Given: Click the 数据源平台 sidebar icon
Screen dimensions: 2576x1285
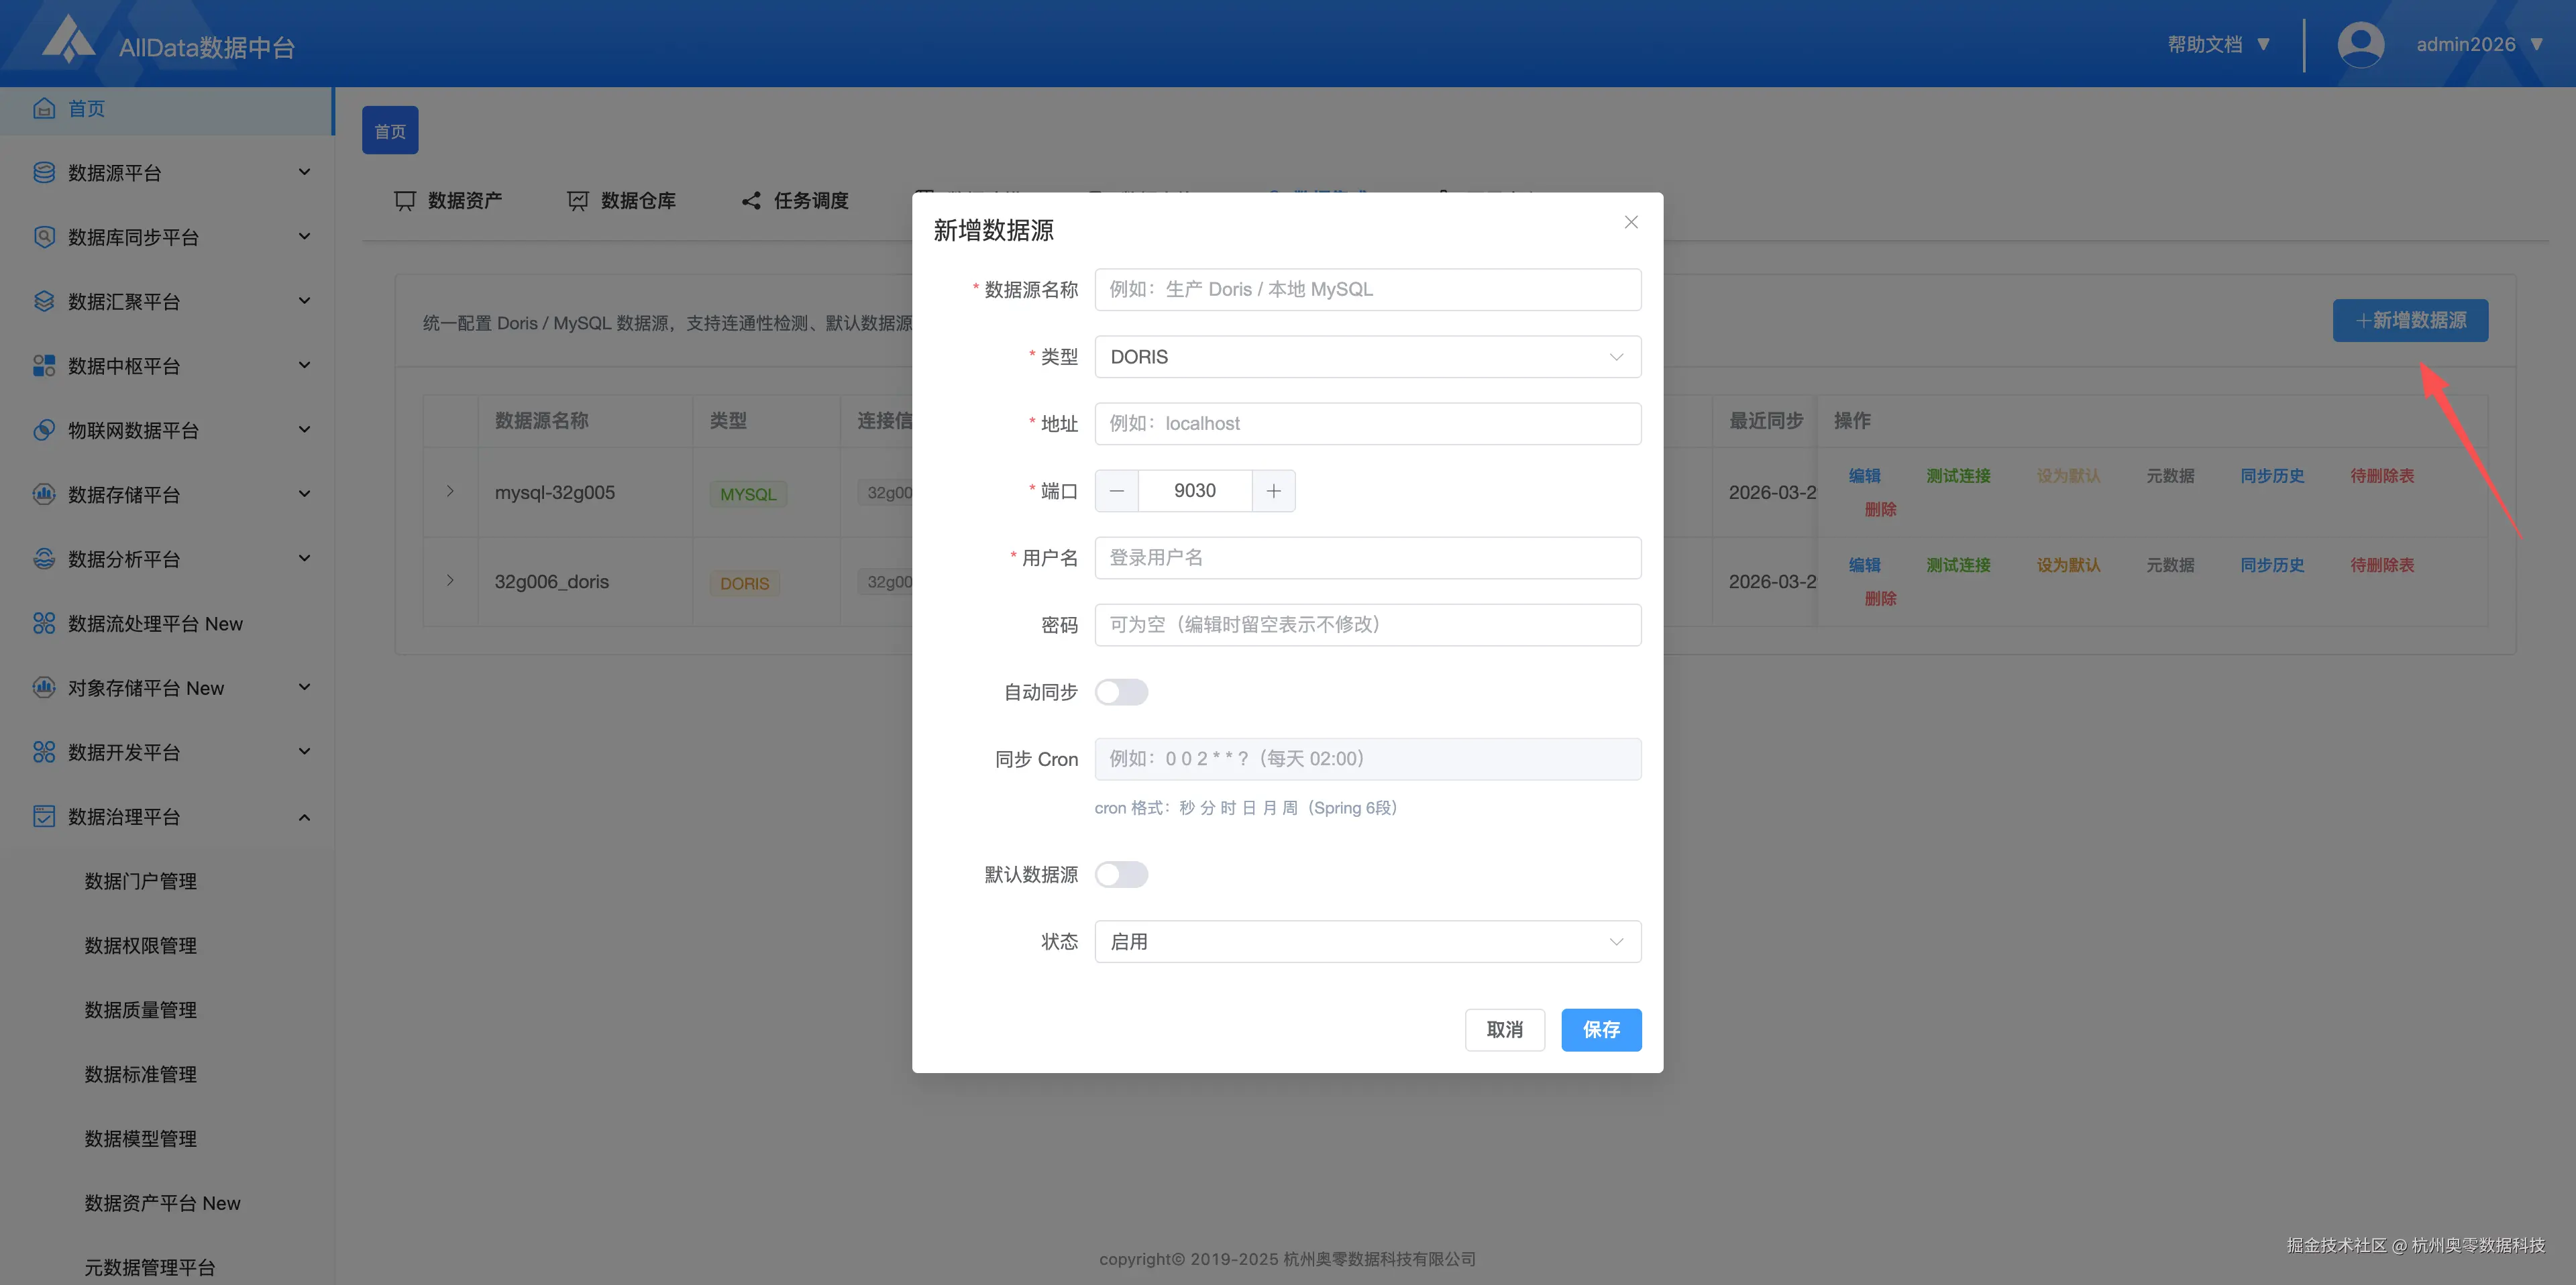Looking at the screenshot, I should (x=44, y=173).
